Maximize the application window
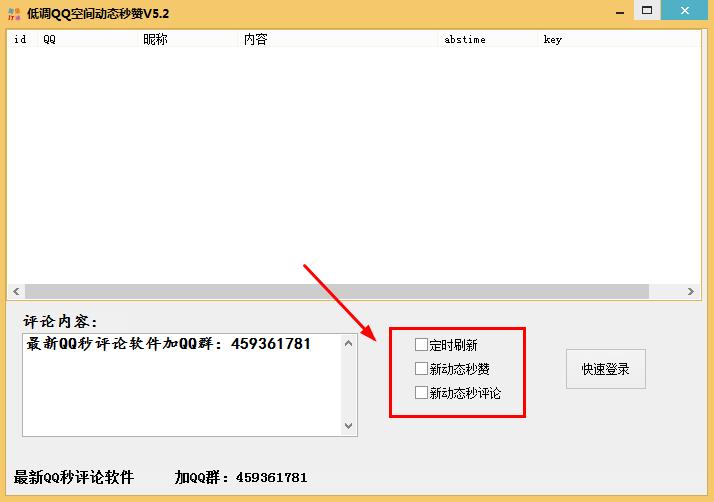714x502 pixels. [647, 10]
